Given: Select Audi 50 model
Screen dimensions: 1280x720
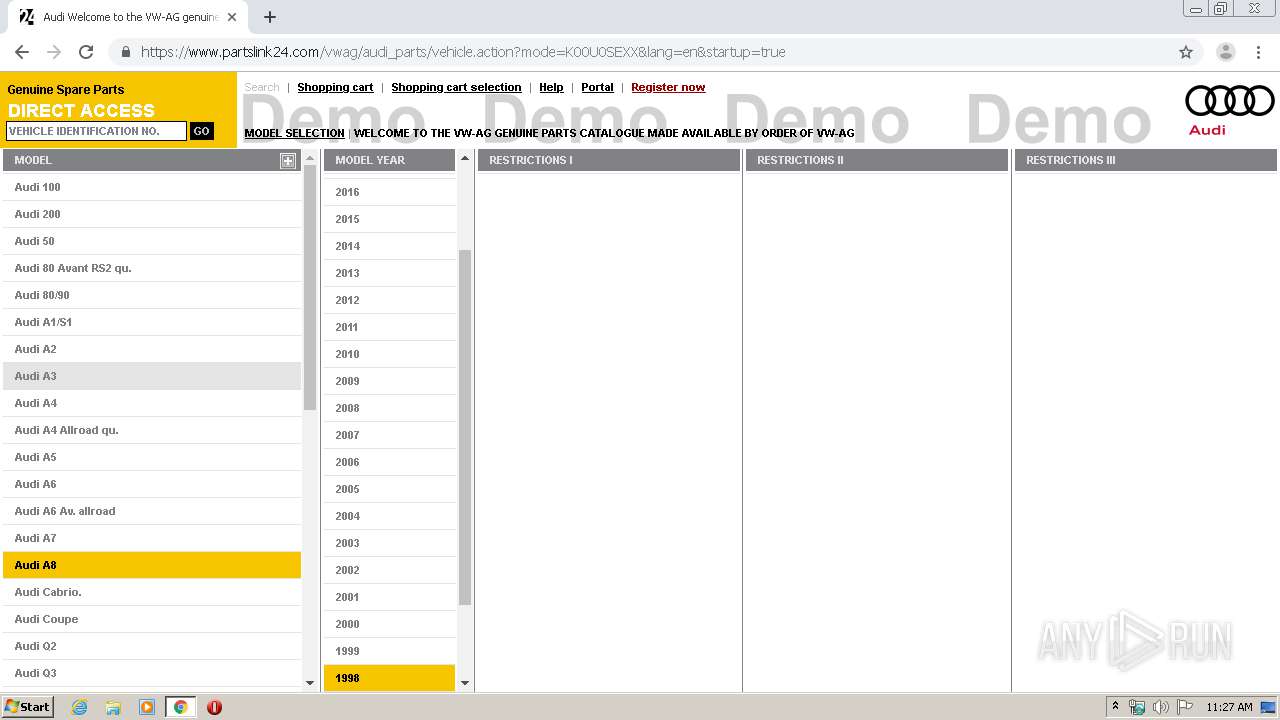Looking at the screenshot, I should (x=152, y=241).
